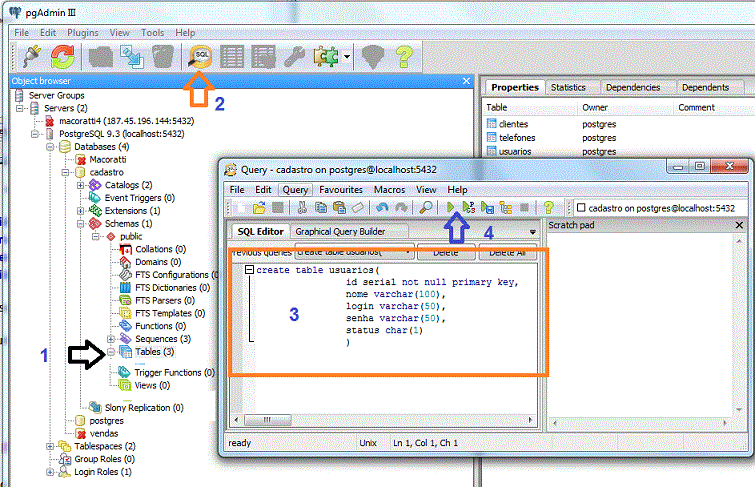Close the Scratch pad panel
755x487 pixels.
739,225
